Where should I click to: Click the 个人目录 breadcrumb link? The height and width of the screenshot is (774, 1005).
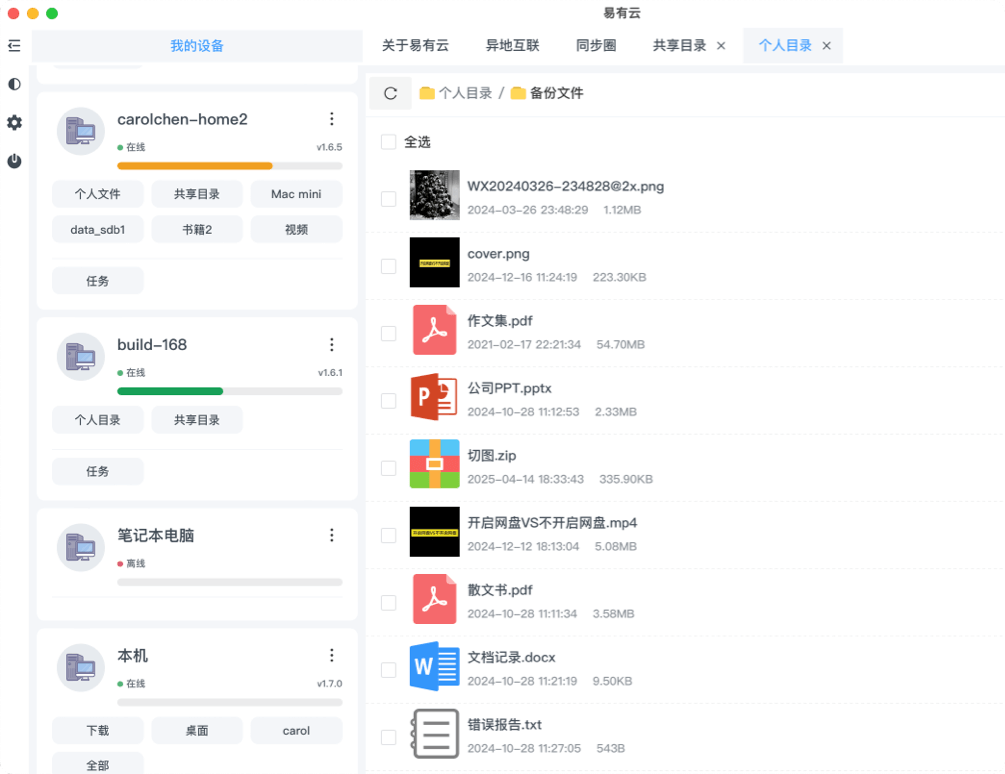[465, 93]
